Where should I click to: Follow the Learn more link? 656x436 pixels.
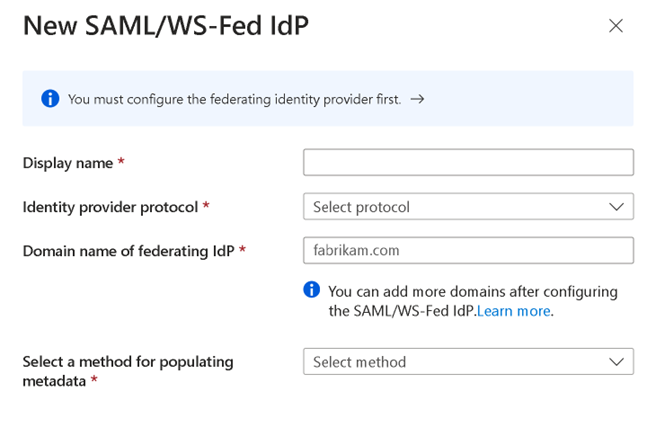tap(513, 311)
